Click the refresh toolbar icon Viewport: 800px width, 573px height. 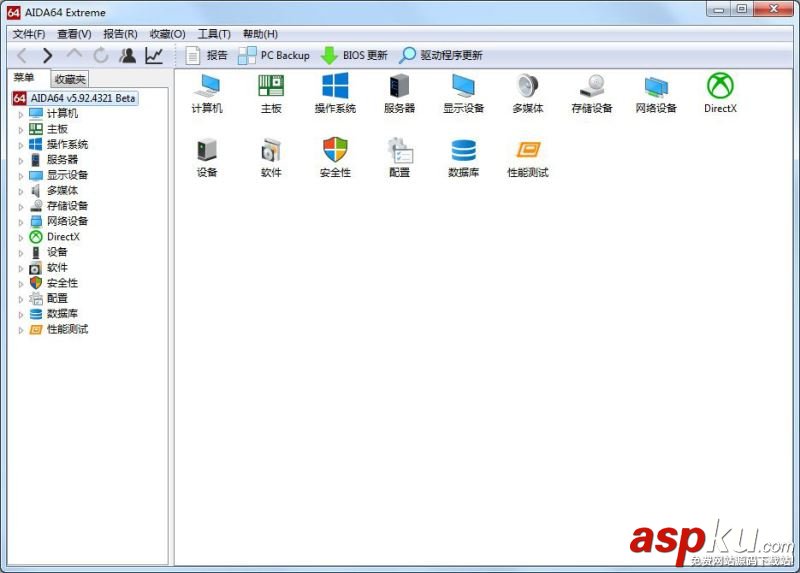click(x=101, y=55)
